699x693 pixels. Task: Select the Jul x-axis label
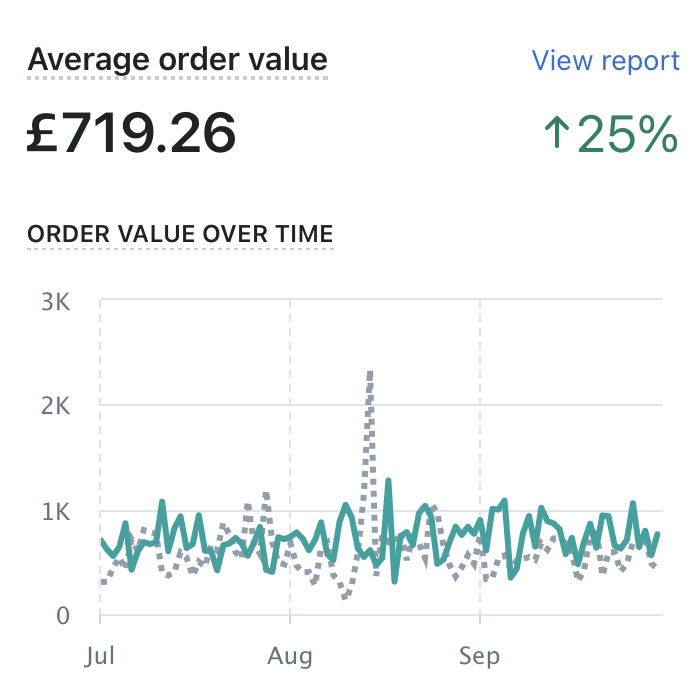click(x=101, y=657)
